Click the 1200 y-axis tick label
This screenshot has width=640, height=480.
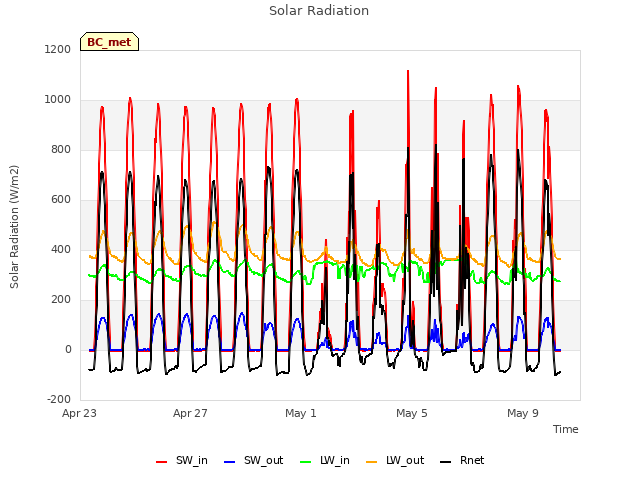click(x=58, y=49)
